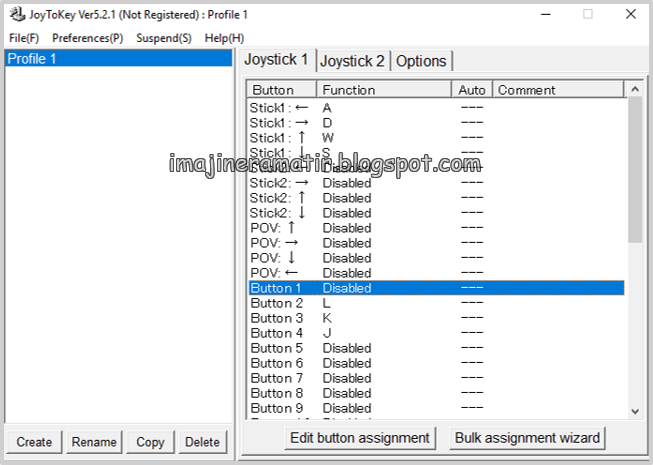Select the Button 3 row mapped to K

[436, 318]
